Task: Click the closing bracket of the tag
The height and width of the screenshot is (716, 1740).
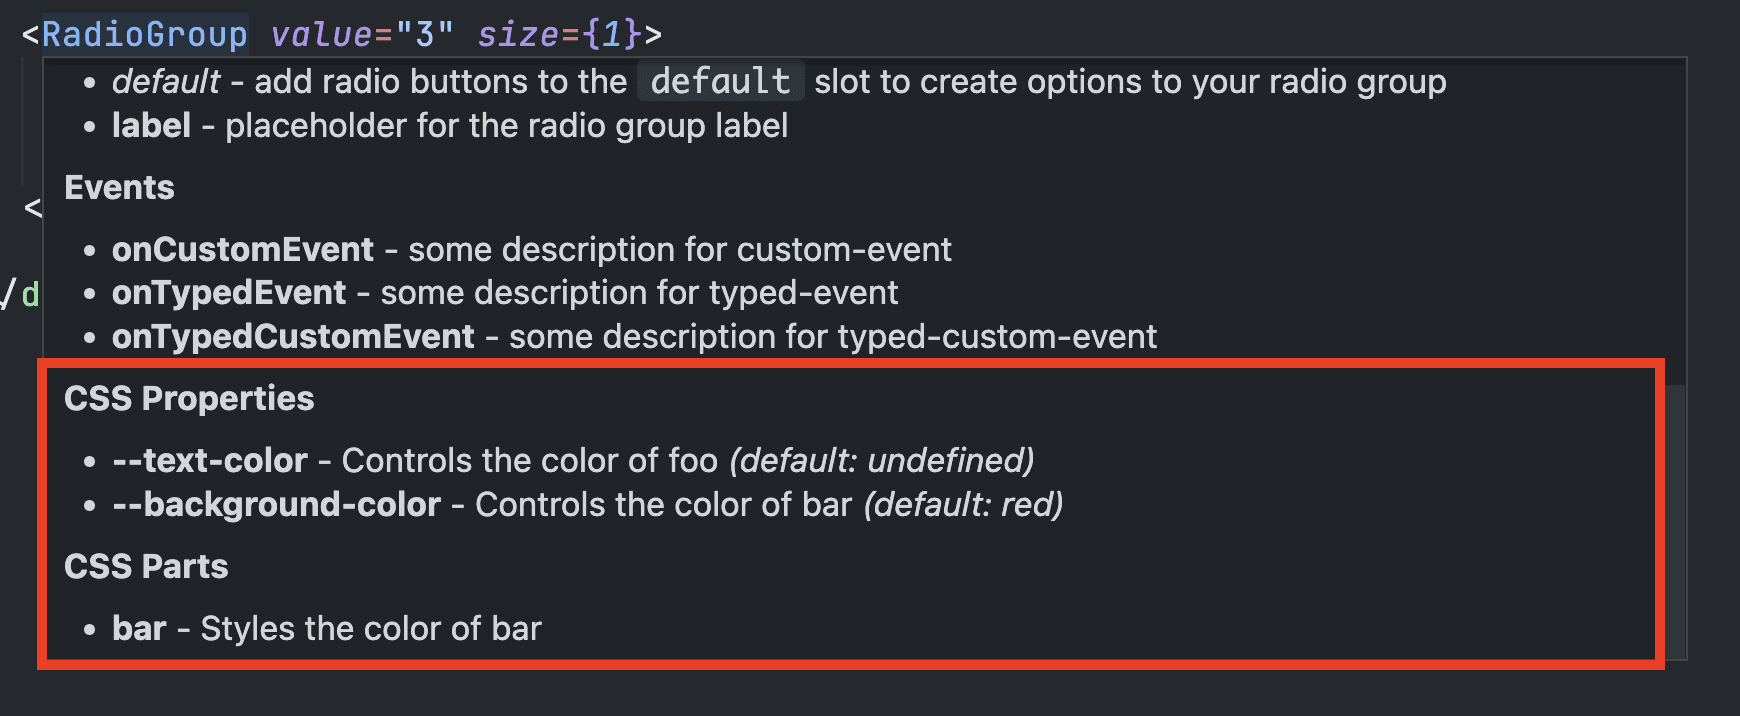Action: coord(652,32)
